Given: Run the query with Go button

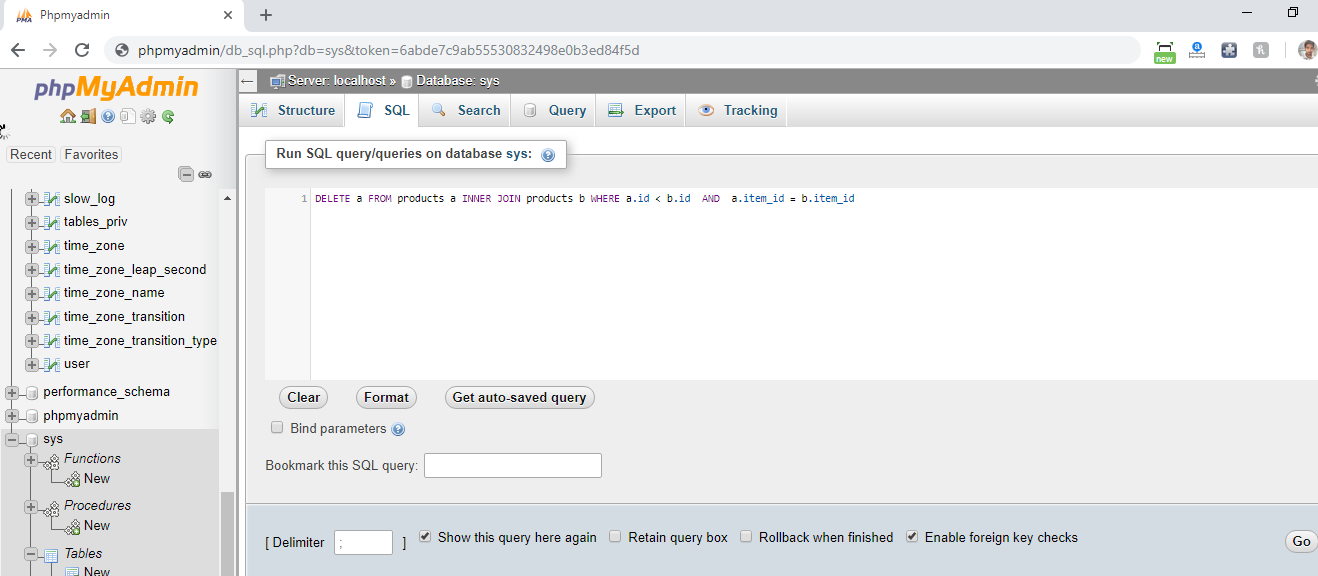Looking at the screenshot, I should tap(1301, 541).
